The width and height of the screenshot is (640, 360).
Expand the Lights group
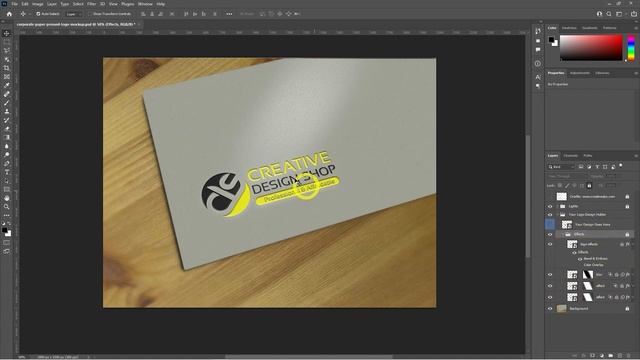click(x=557, y=207)
